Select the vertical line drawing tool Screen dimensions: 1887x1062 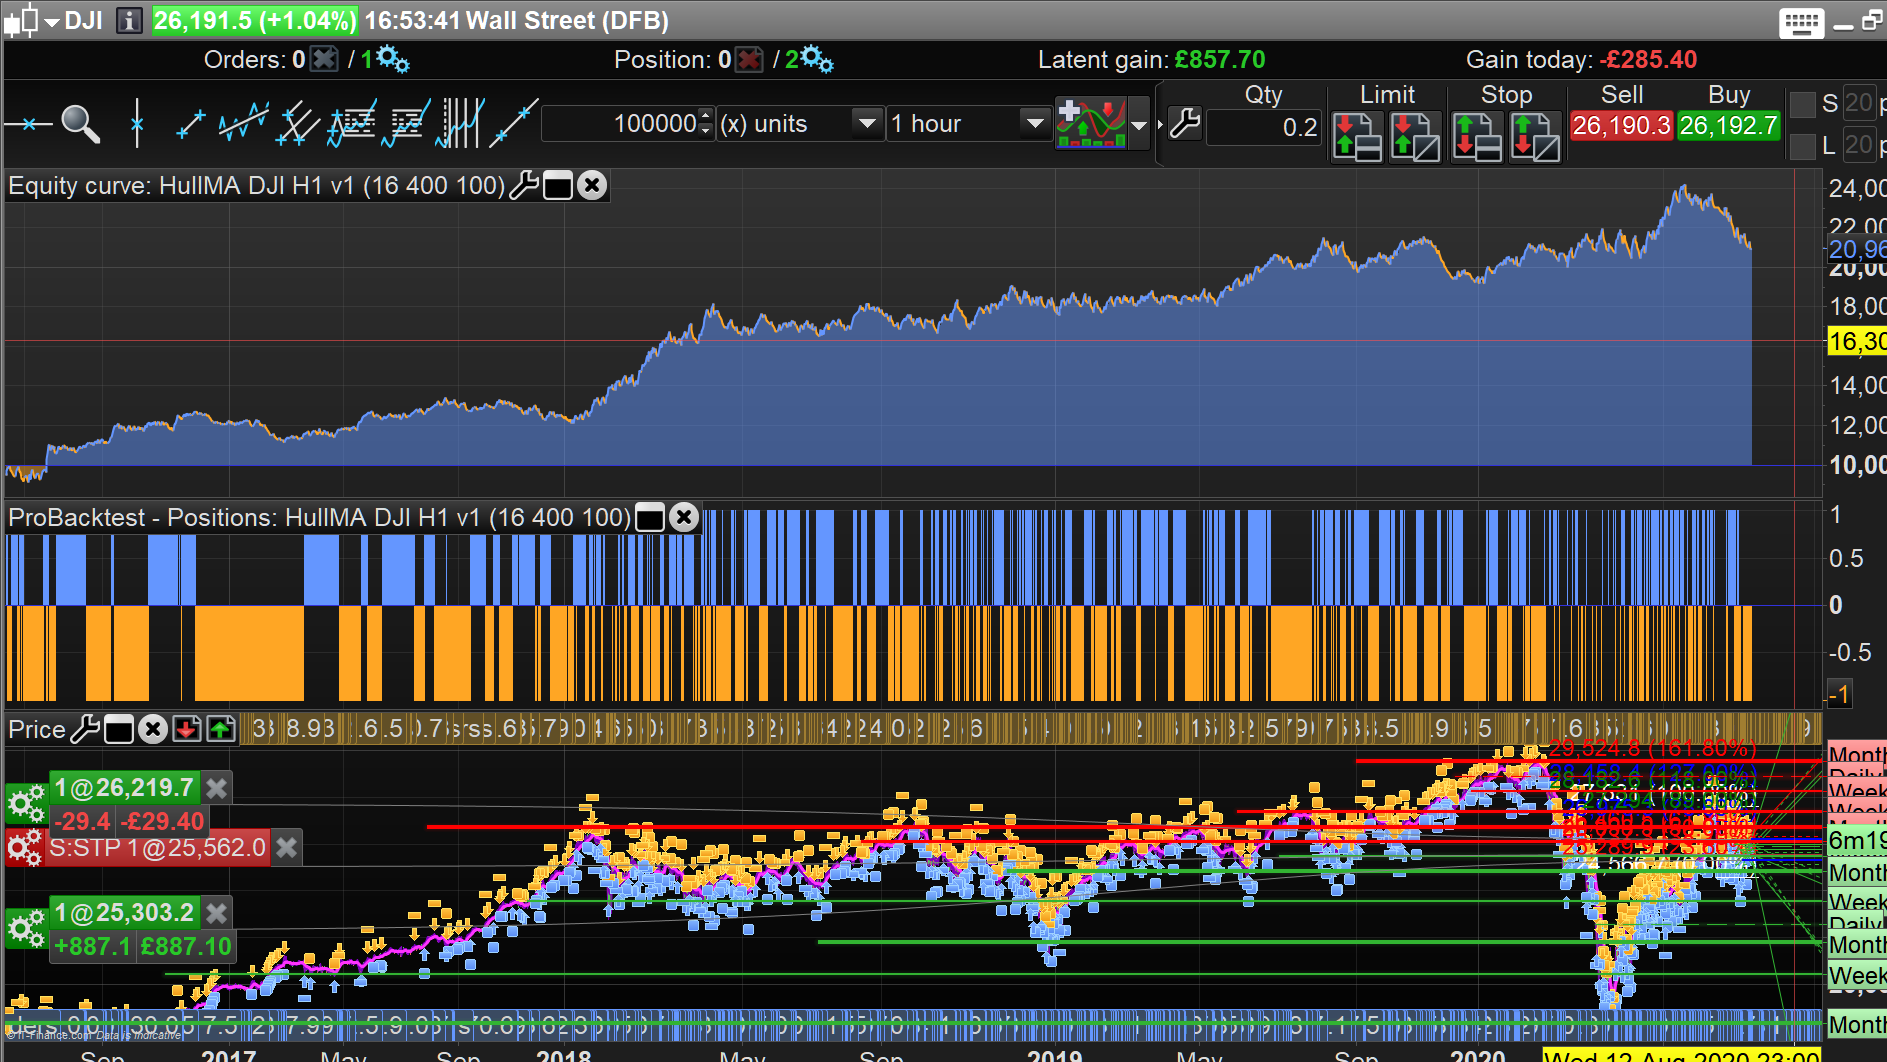coord(137,124)
